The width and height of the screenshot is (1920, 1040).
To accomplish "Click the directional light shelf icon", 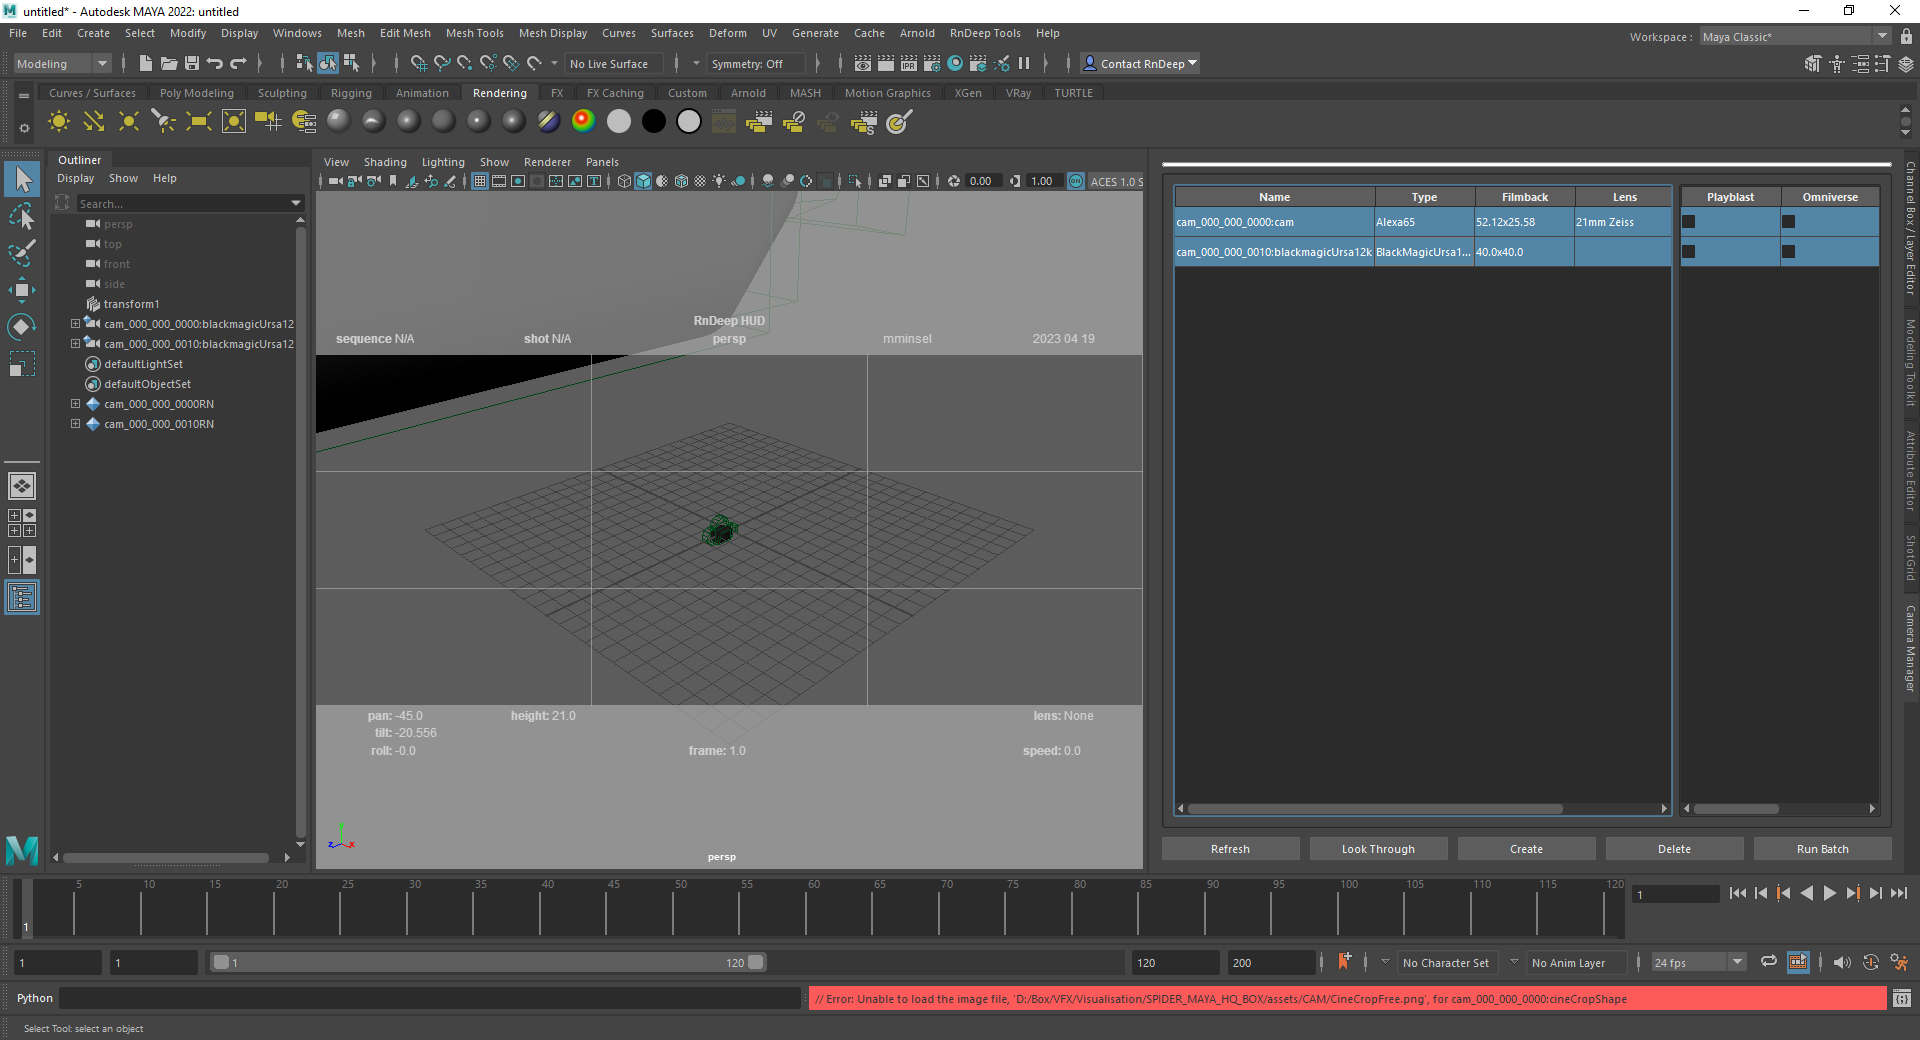I will [94, 122].
